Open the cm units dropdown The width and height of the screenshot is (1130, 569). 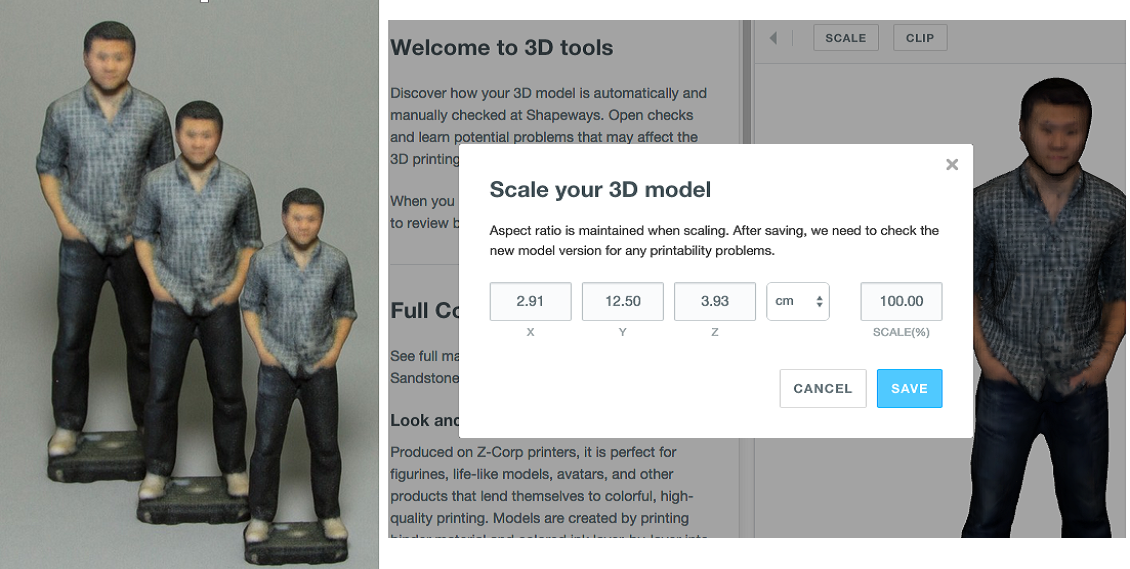click(x=798, y=301)
